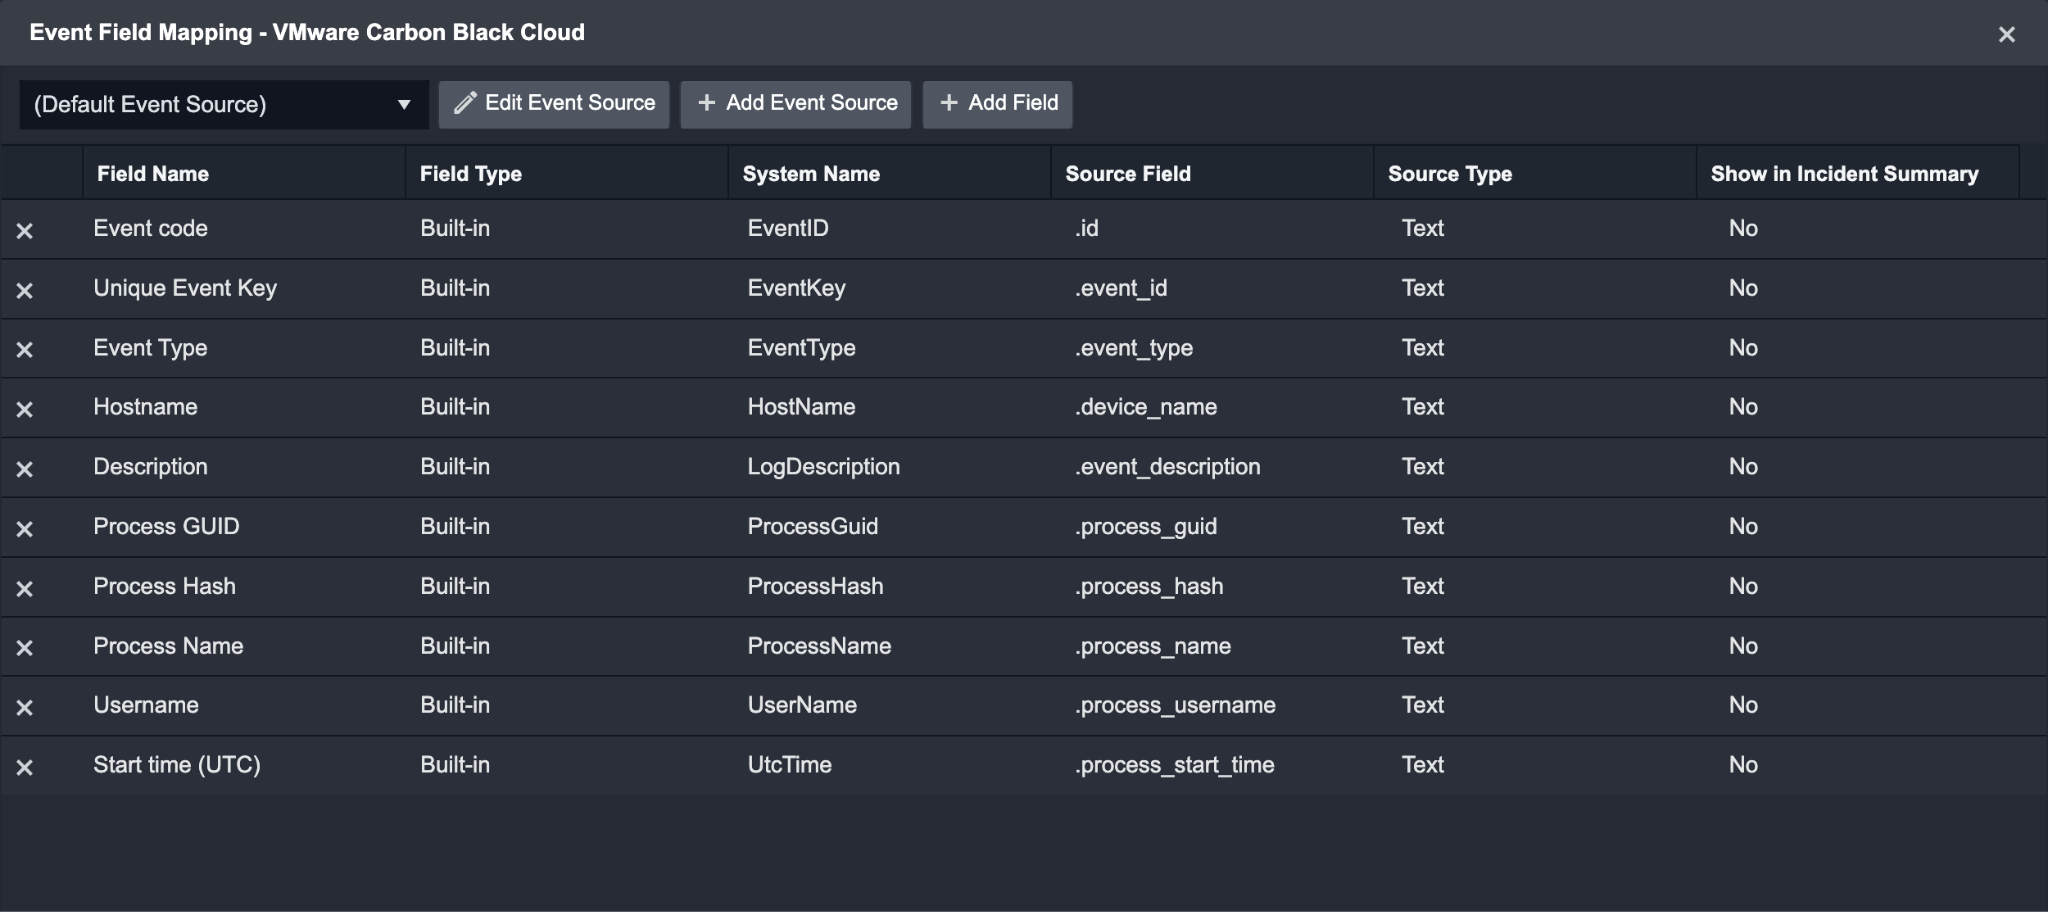Image resolution: width=2048 pixels, height=912 pixels.
Task: Click the 'ProcessName' system name
Action: [819, 646]
